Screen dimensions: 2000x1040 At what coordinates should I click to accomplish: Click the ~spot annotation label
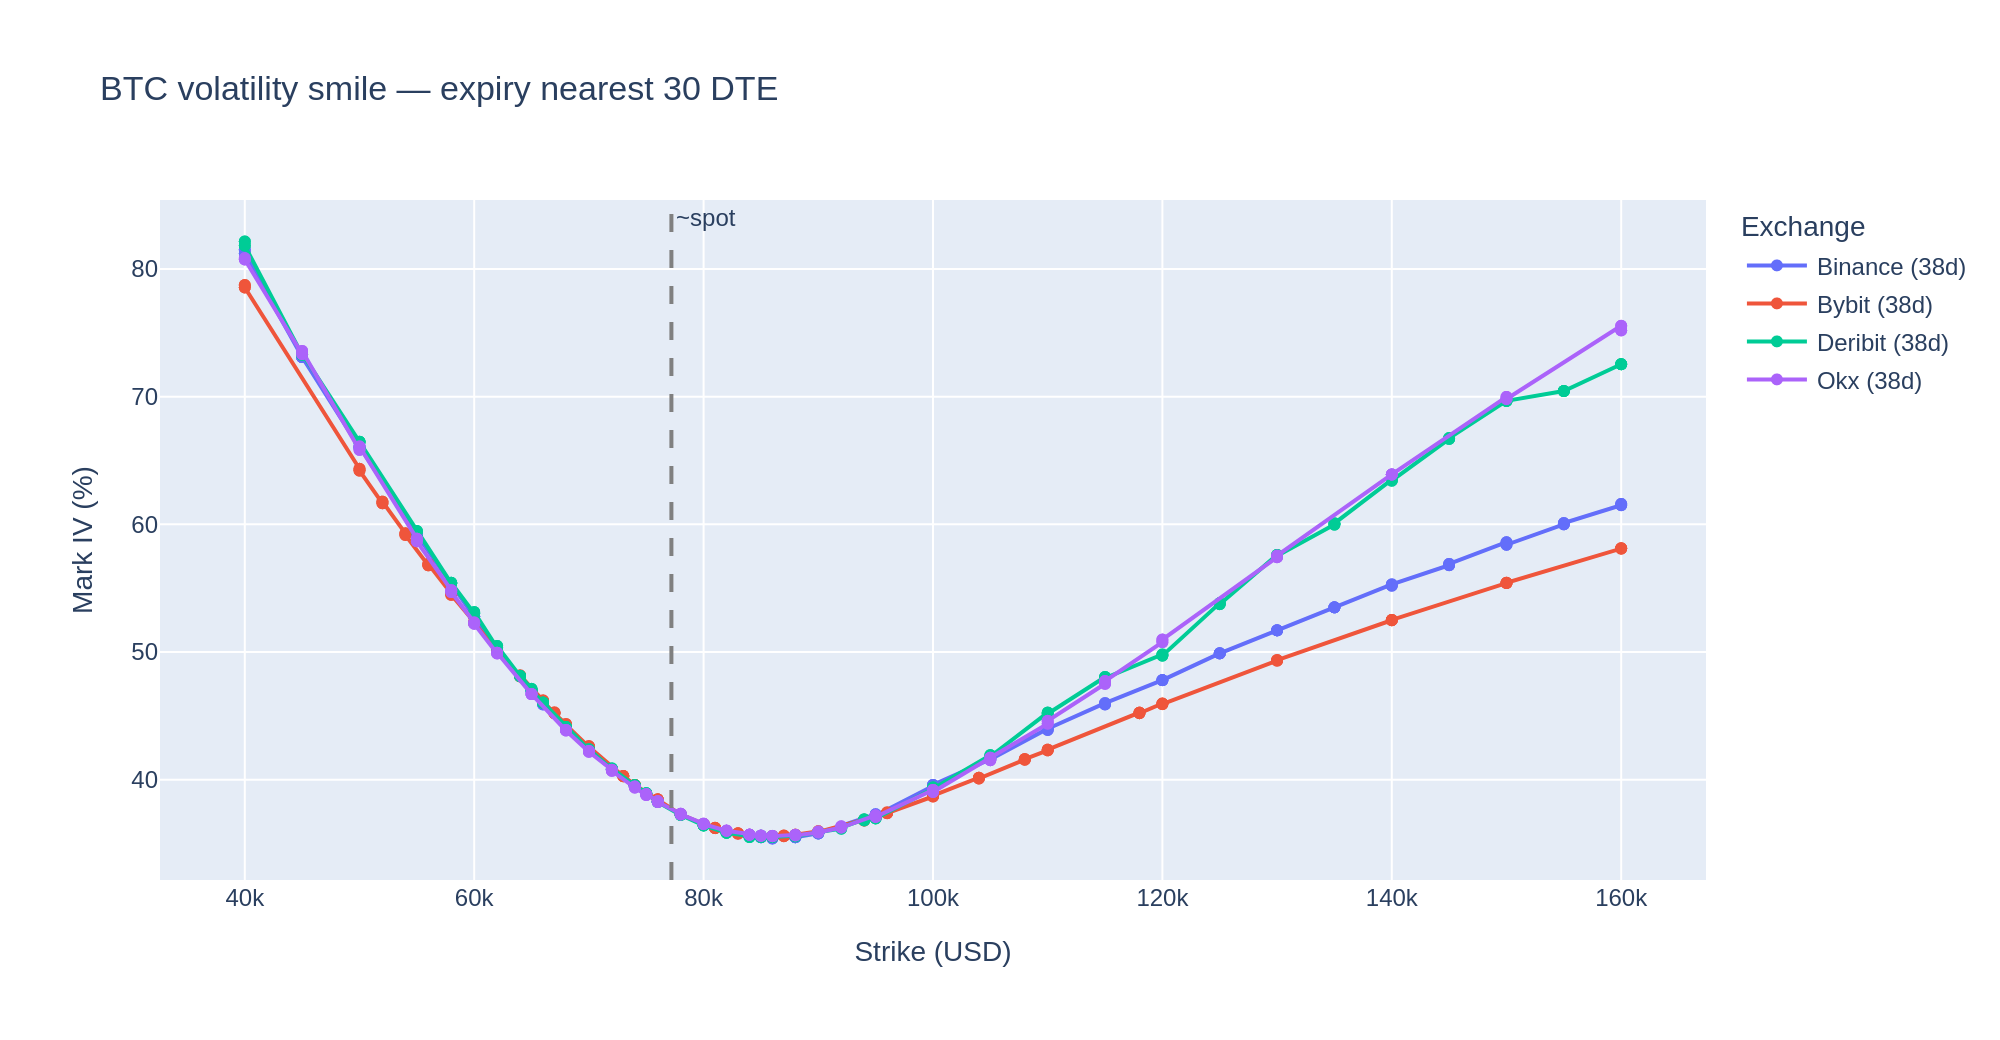pos(705,219)
